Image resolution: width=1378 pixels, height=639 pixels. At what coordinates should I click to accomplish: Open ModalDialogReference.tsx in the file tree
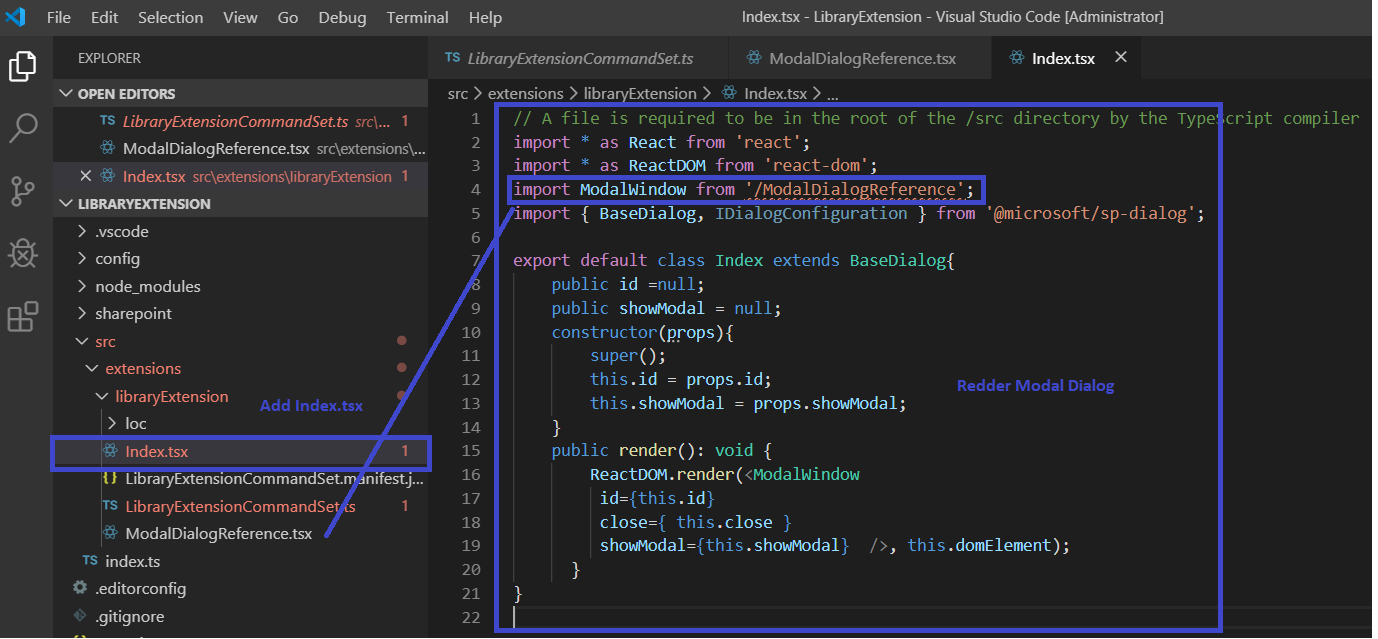pyautogui.click(x=240, y=534)
